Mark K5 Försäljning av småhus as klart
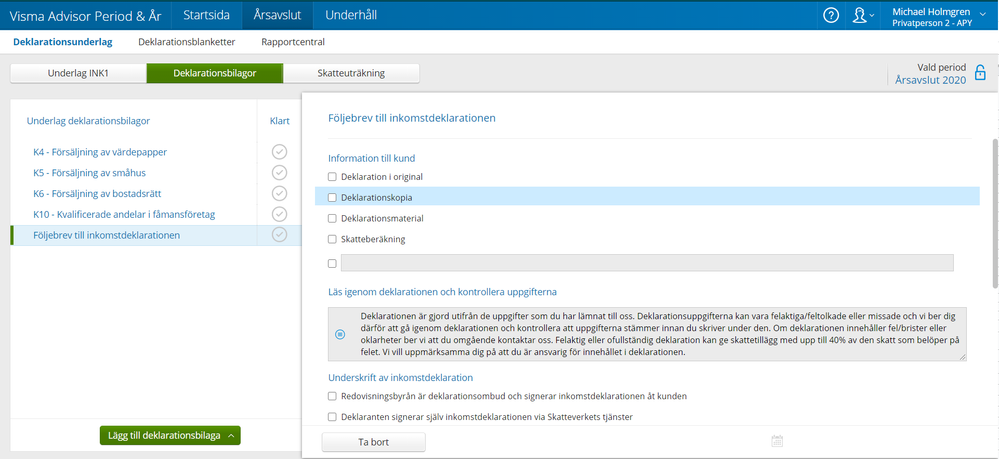This screenshot has height=459, width=999. point(280,172)
